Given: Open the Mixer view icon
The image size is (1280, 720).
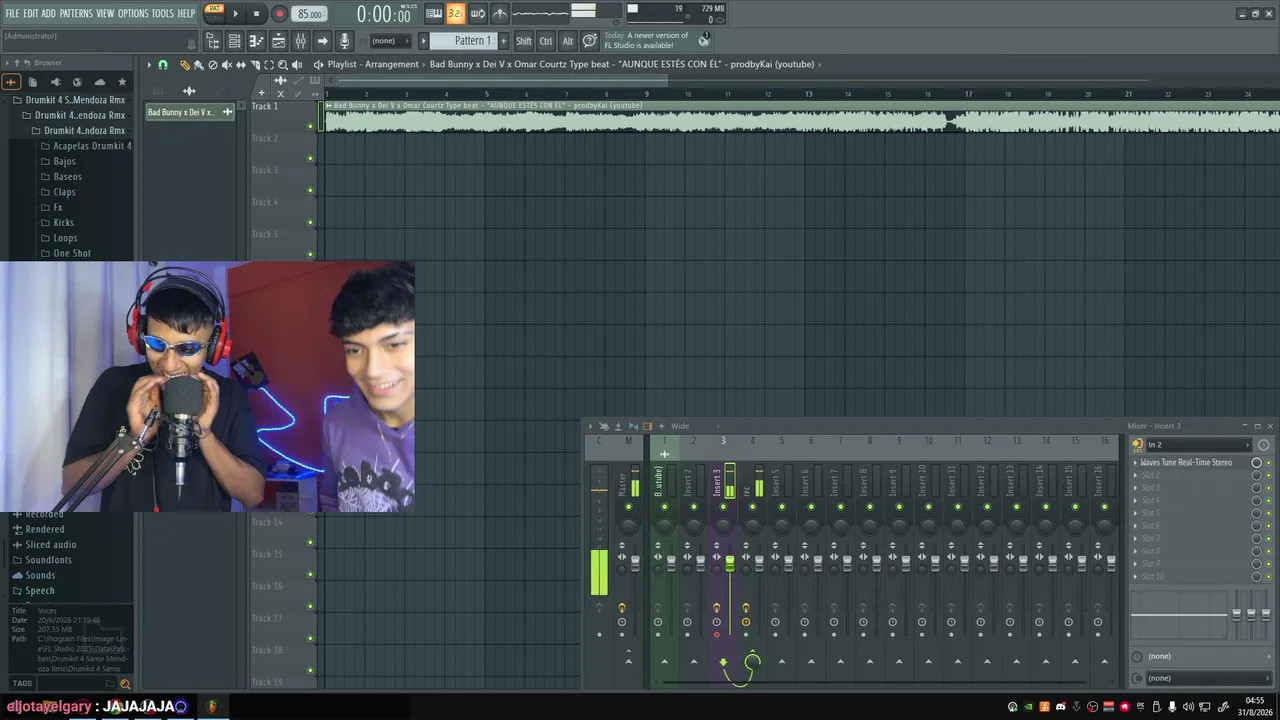Looking at the screenshot, I should 300,41.
